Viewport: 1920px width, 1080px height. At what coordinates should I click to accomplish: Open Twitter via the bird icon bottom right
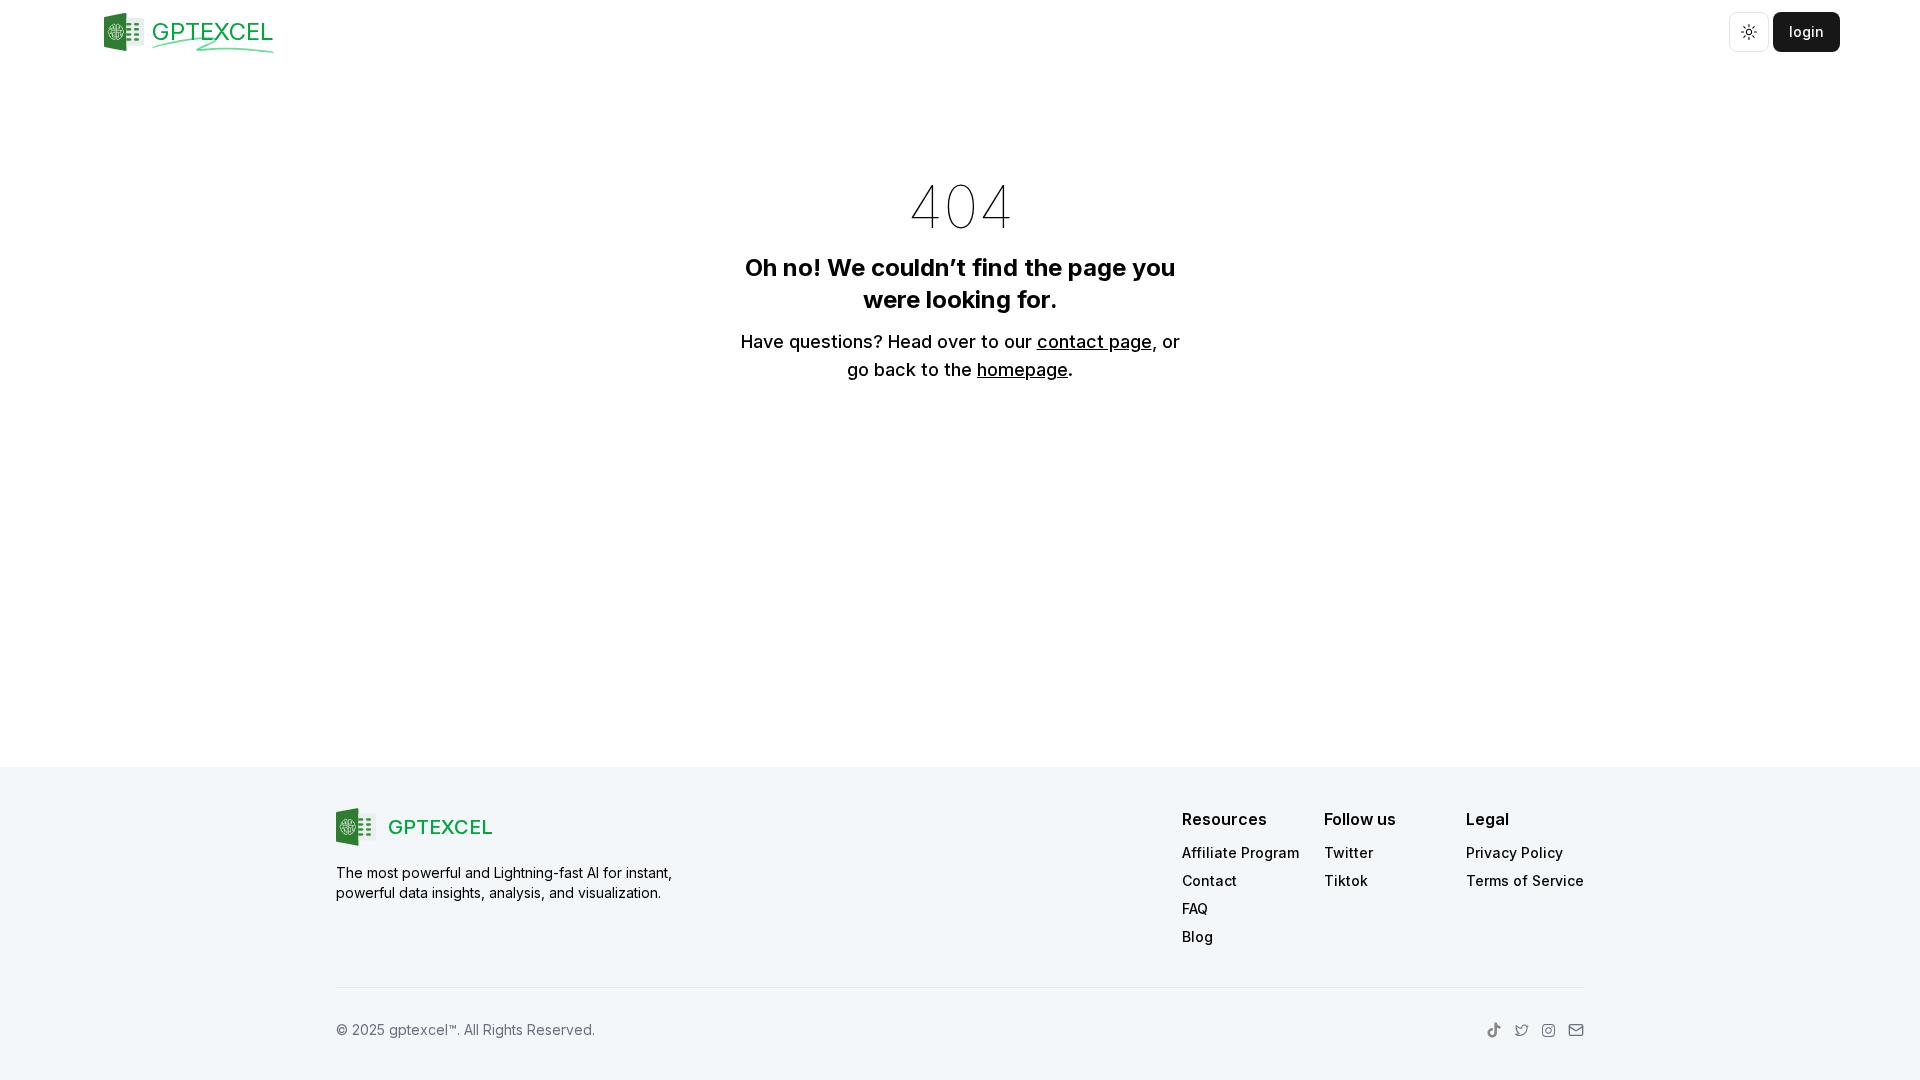pyautogui.click(x=1521, y=1030)
